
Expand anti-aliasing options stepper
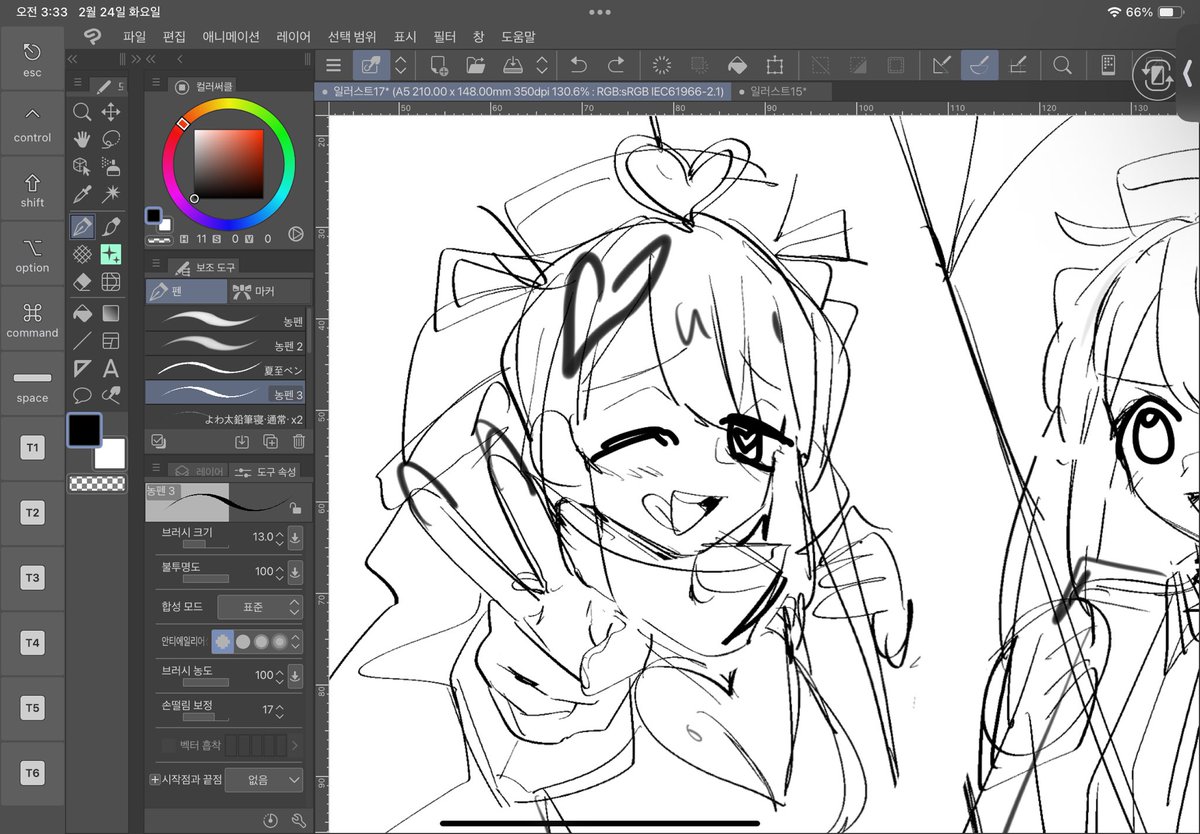click(296, 641)
